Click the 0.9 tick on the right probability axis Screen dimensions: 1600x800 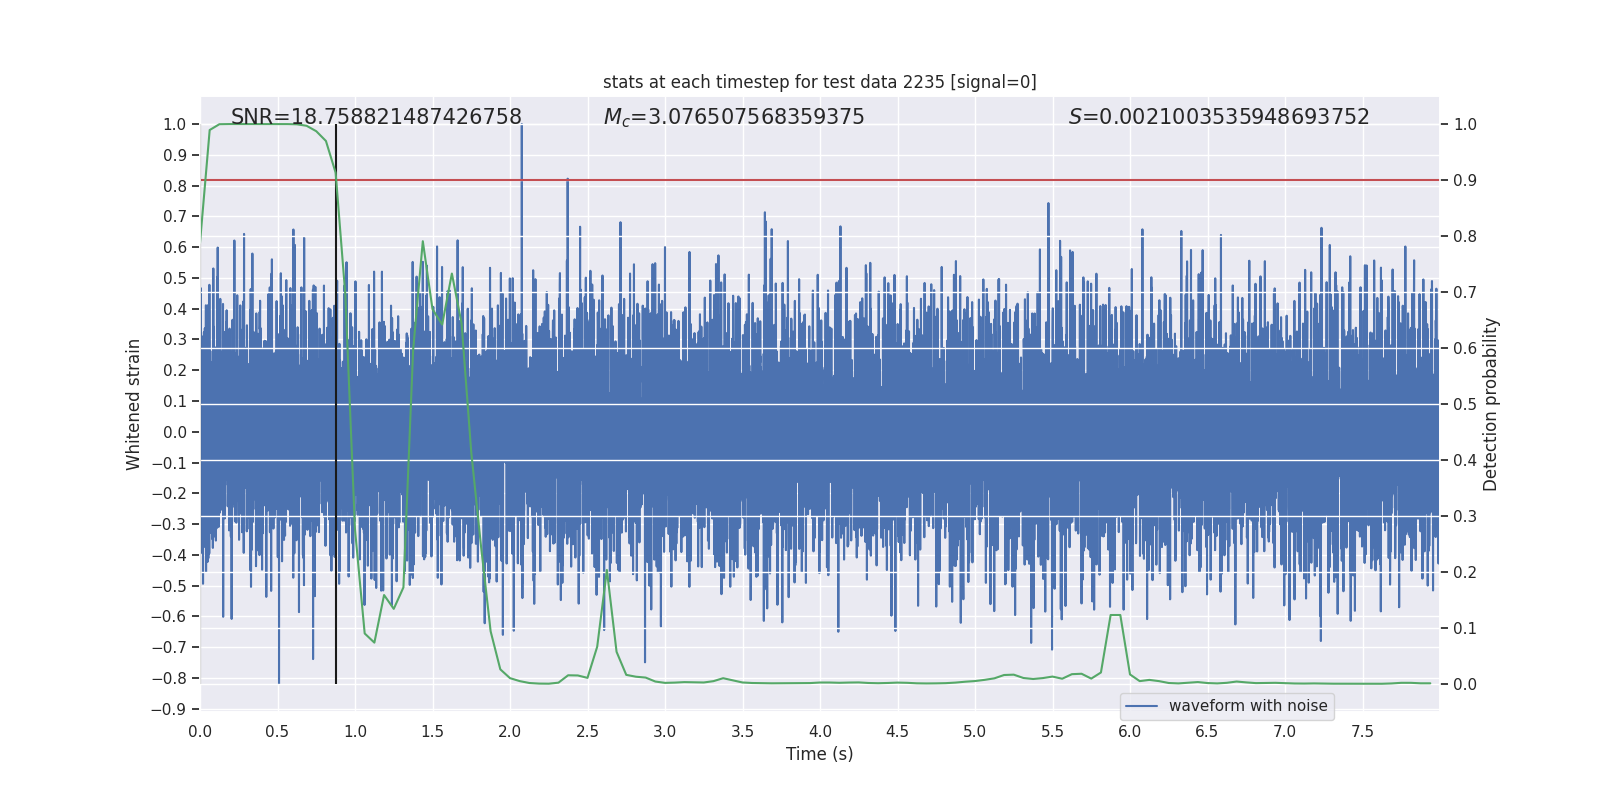click(1465, 180)
